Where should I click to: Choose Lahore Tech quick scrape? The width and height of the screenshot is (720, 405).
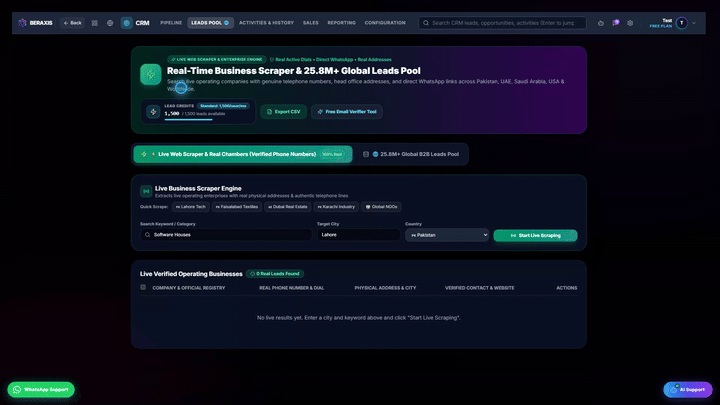pyautogui.click(x=191, y=207)
